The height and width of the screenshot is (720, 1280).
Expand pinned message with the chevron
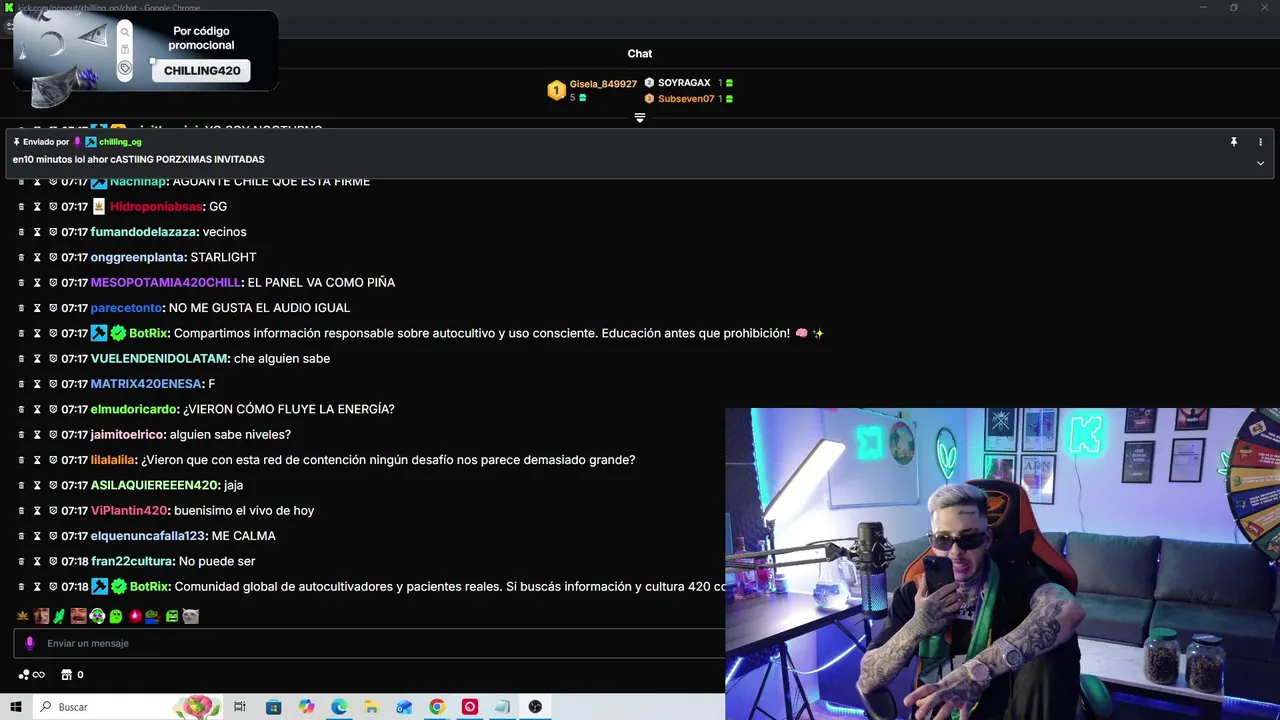(1260, 163)
